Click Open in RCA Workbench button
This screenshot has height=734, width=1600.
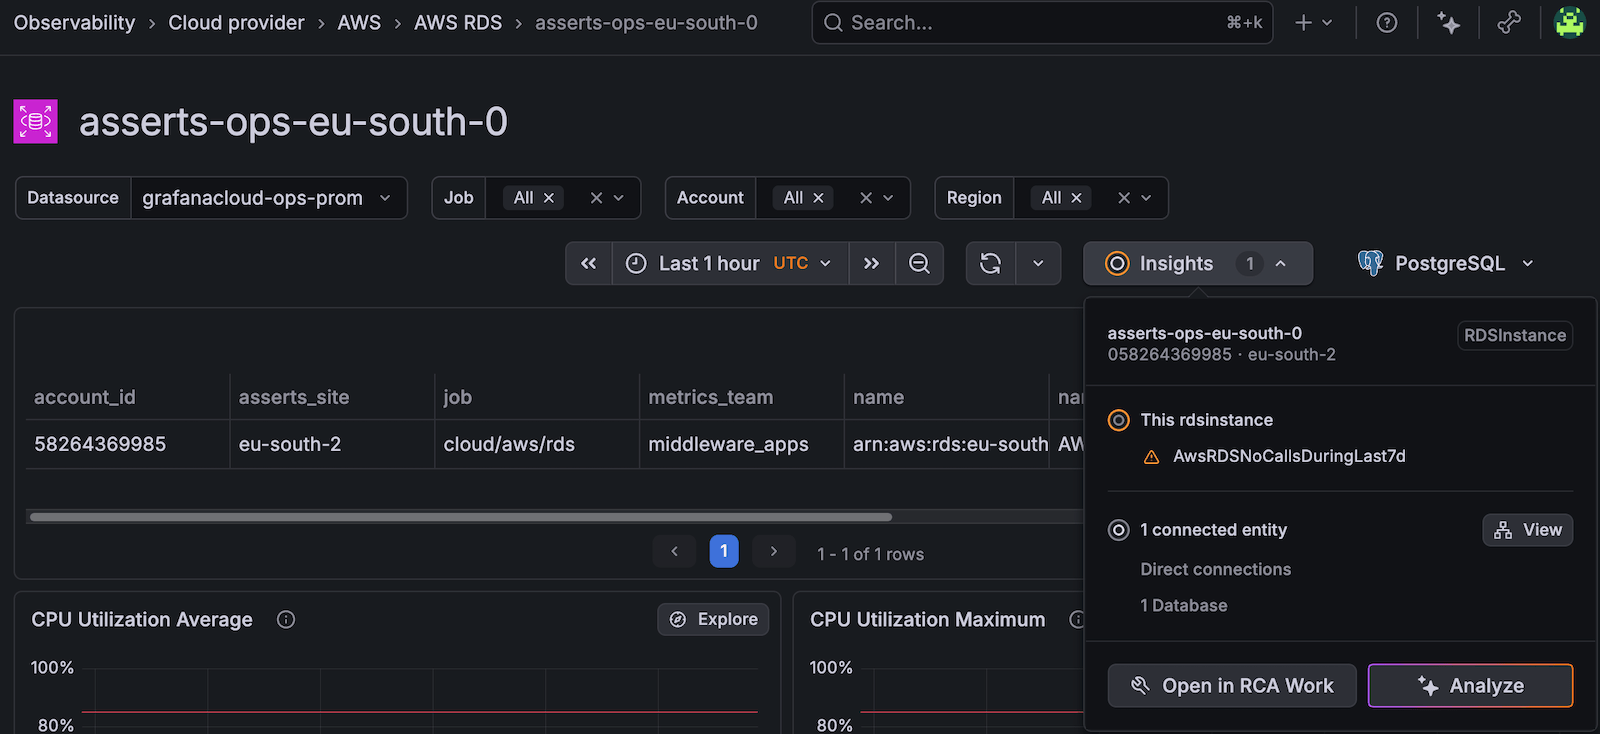coord(1231,686)
